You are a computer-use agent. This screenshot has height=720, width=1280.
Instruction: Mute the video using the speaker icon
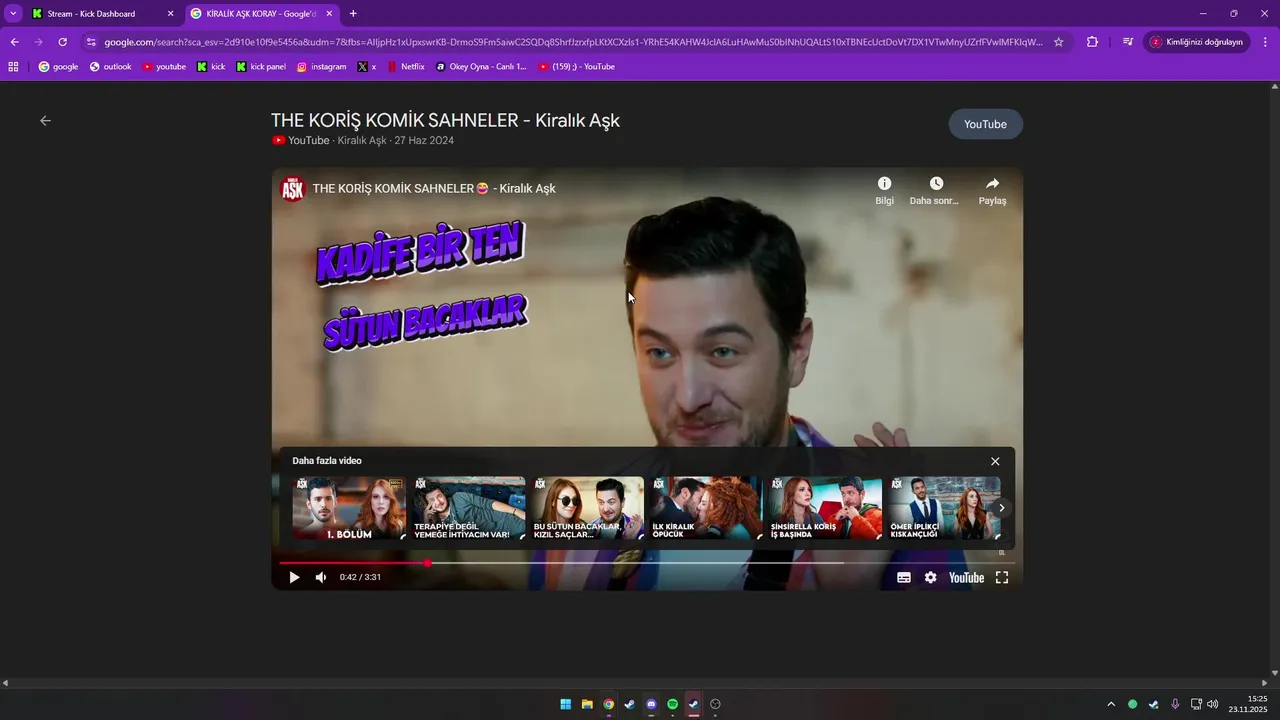tap(321, 577)
